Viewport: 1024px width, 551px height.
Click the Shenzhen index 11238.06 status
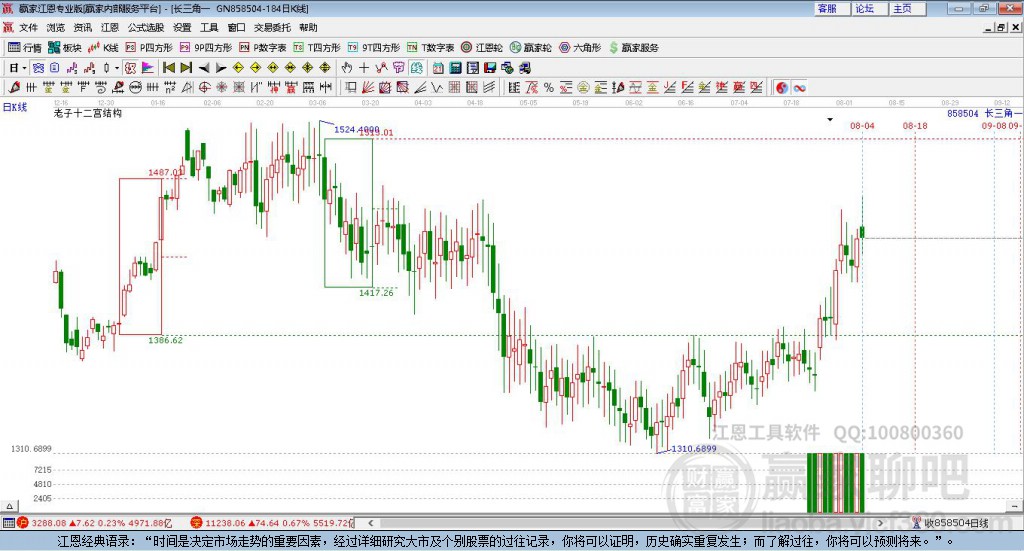pos(271,523)
